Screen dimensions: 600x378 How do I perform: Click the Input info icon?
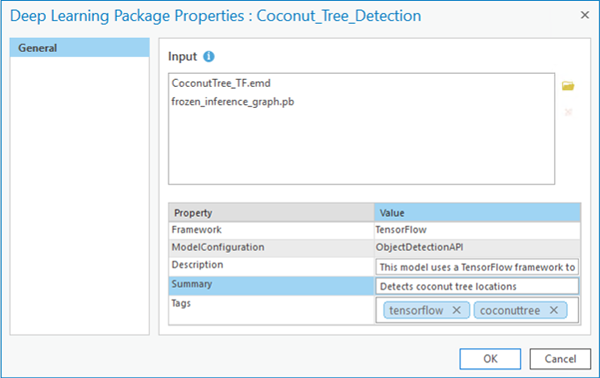pyautogui.click(x=209, y=57)
